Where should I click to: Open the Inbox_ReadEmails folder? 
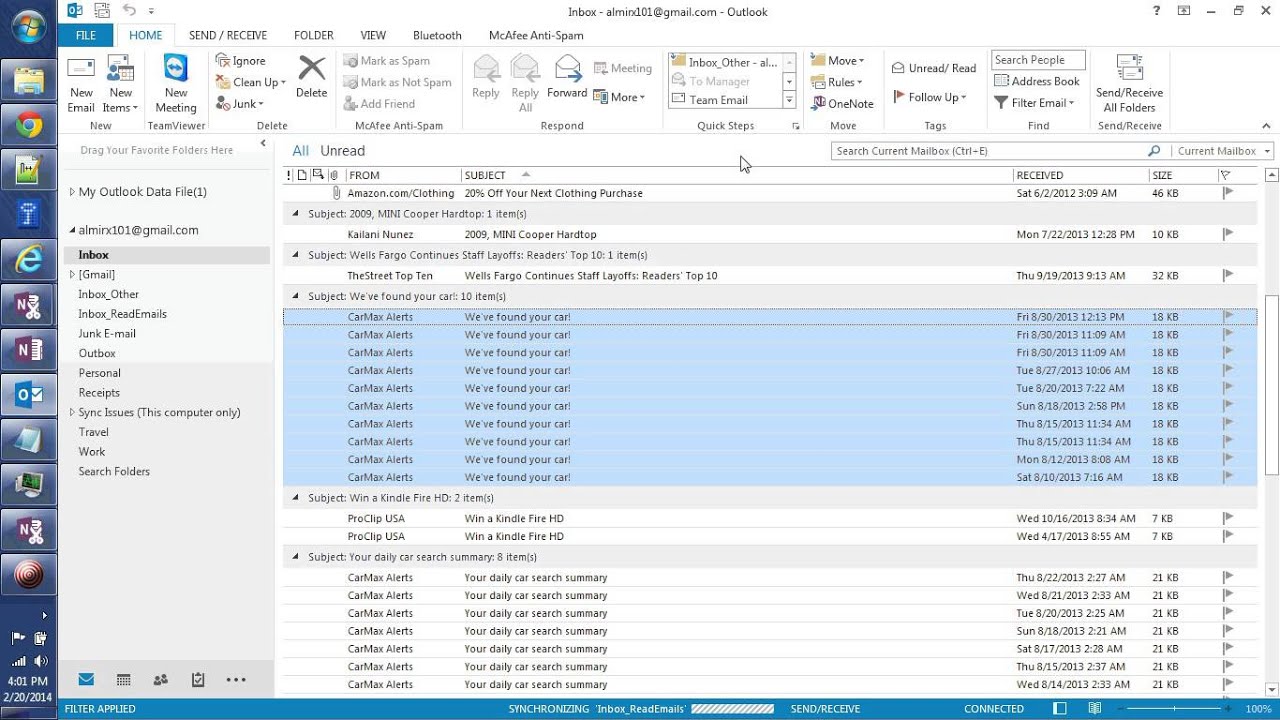tap(122, 314)
